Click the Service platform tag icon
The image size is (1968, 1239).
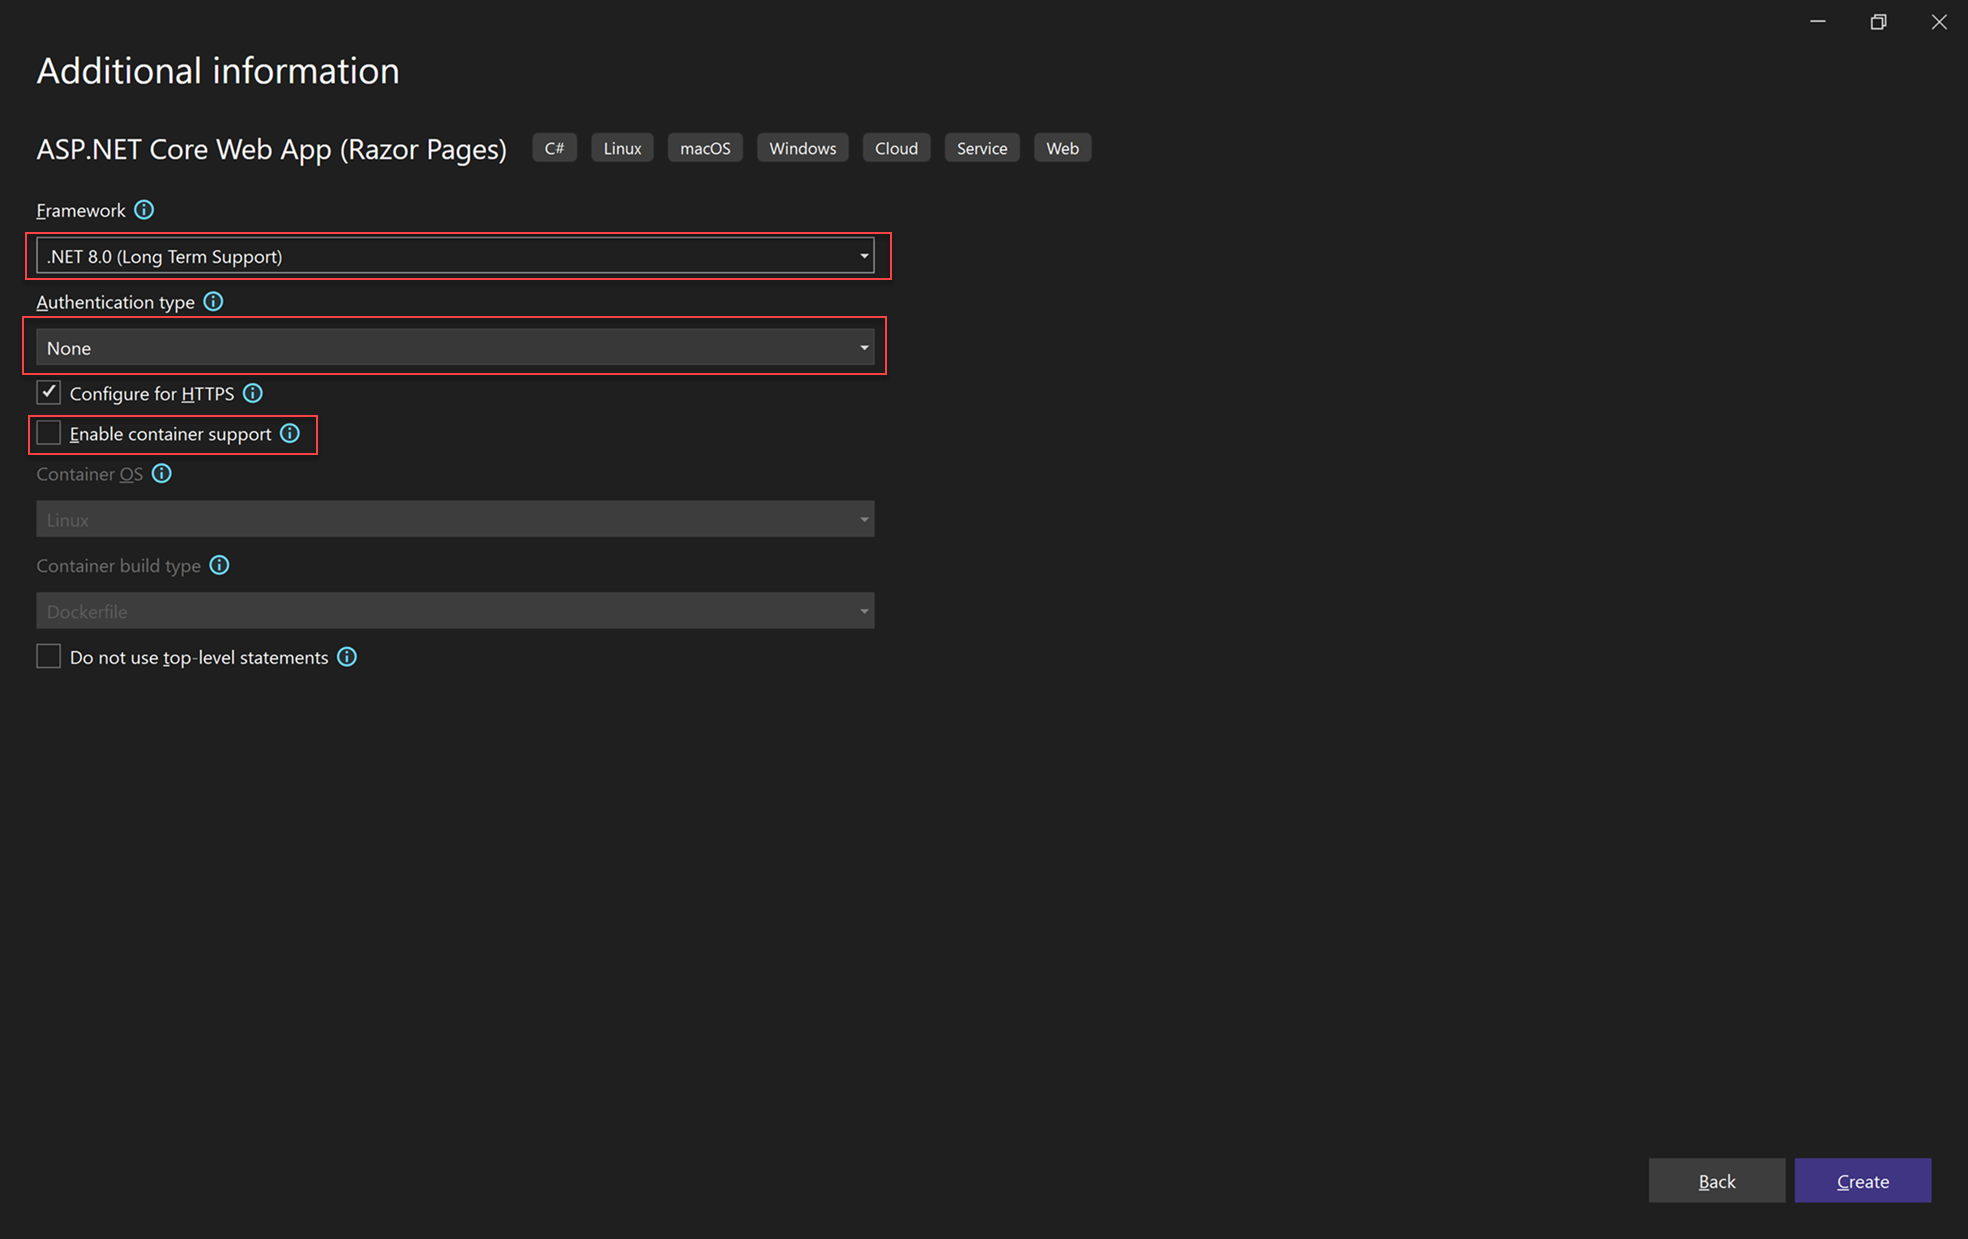tap(980, 147)
